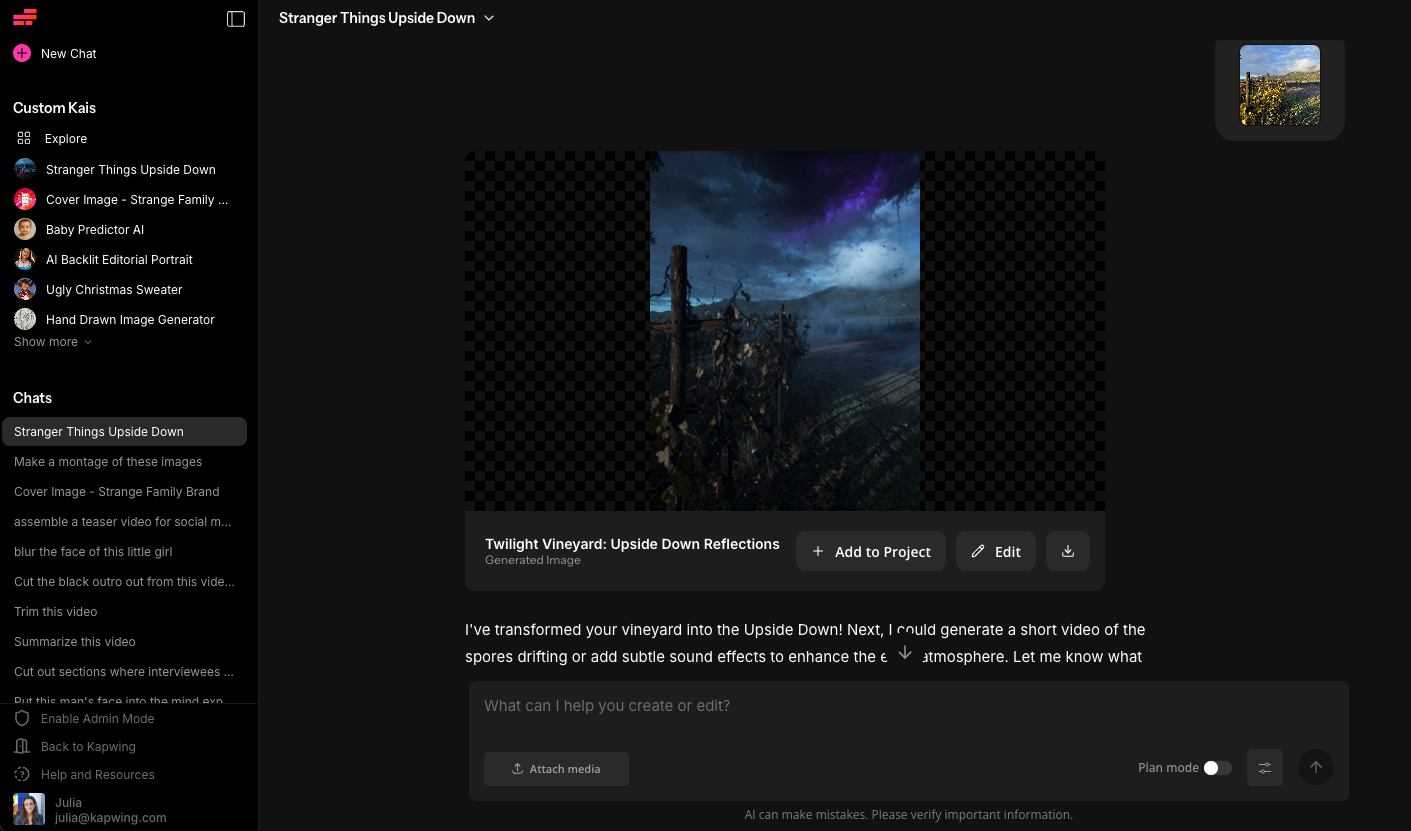This screenshot has height=831, width=1411.
Task: Open the chat settings sliders icon
Action: (1264, 768)
